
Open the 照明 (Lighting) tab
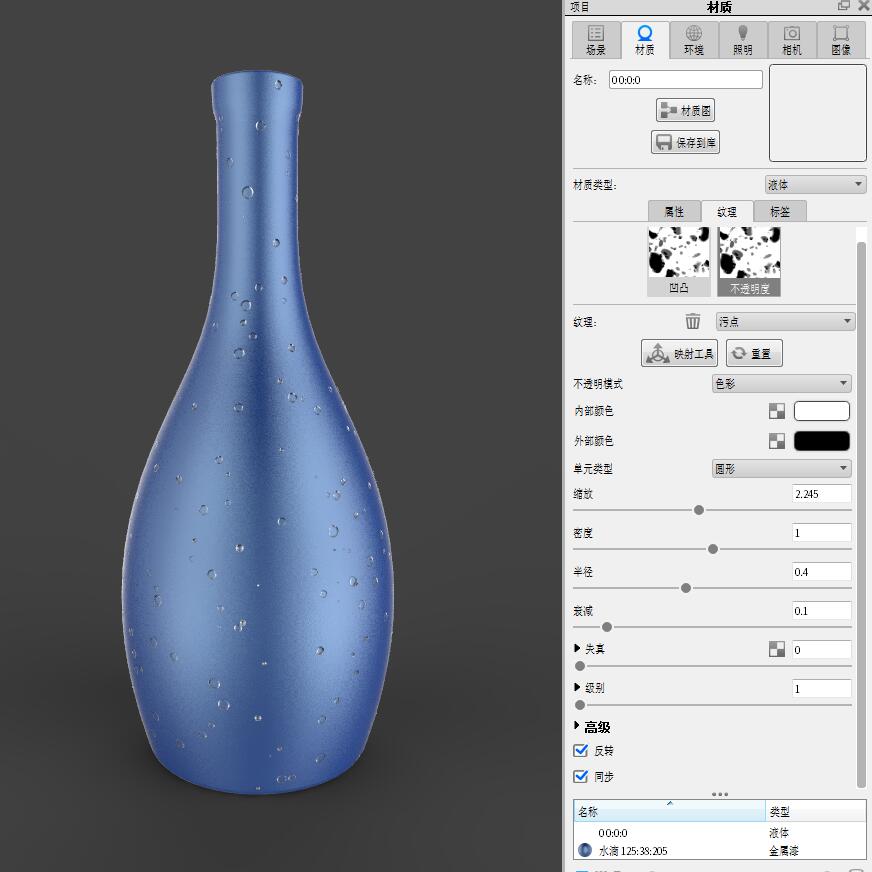point(742,40)
